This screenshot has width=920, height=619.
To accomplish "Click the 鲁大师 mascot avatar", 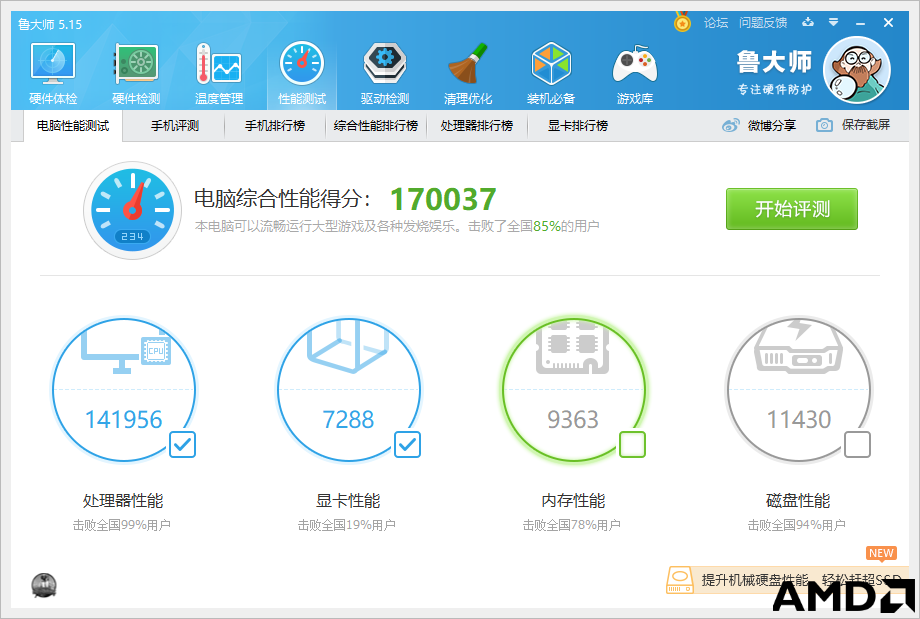I will 857,70.
